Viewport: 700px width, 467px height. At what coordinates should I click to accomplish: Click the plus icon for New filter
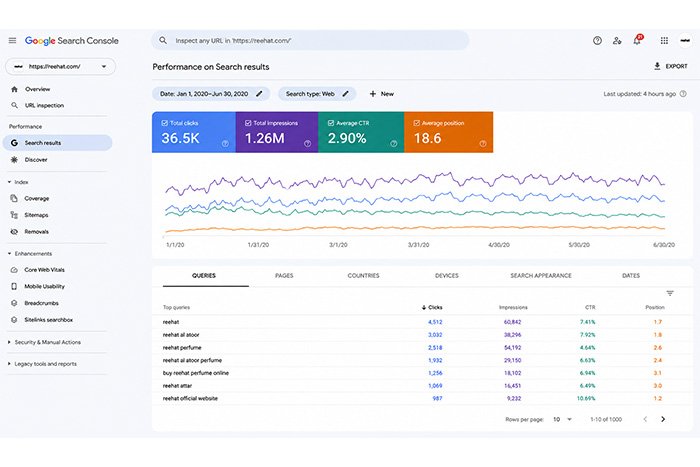[x=373, y=94]
